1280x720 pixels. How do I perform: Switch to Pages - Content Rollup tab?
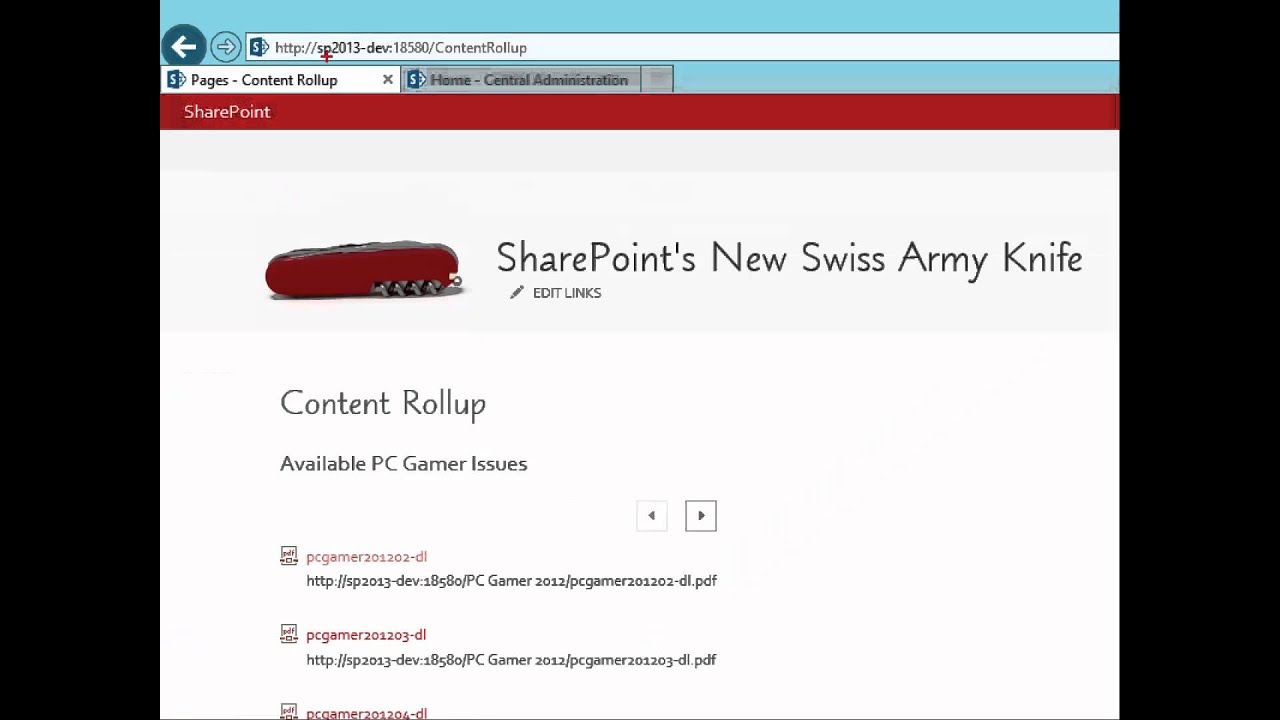pyautogui.click(x=263, y=80)
